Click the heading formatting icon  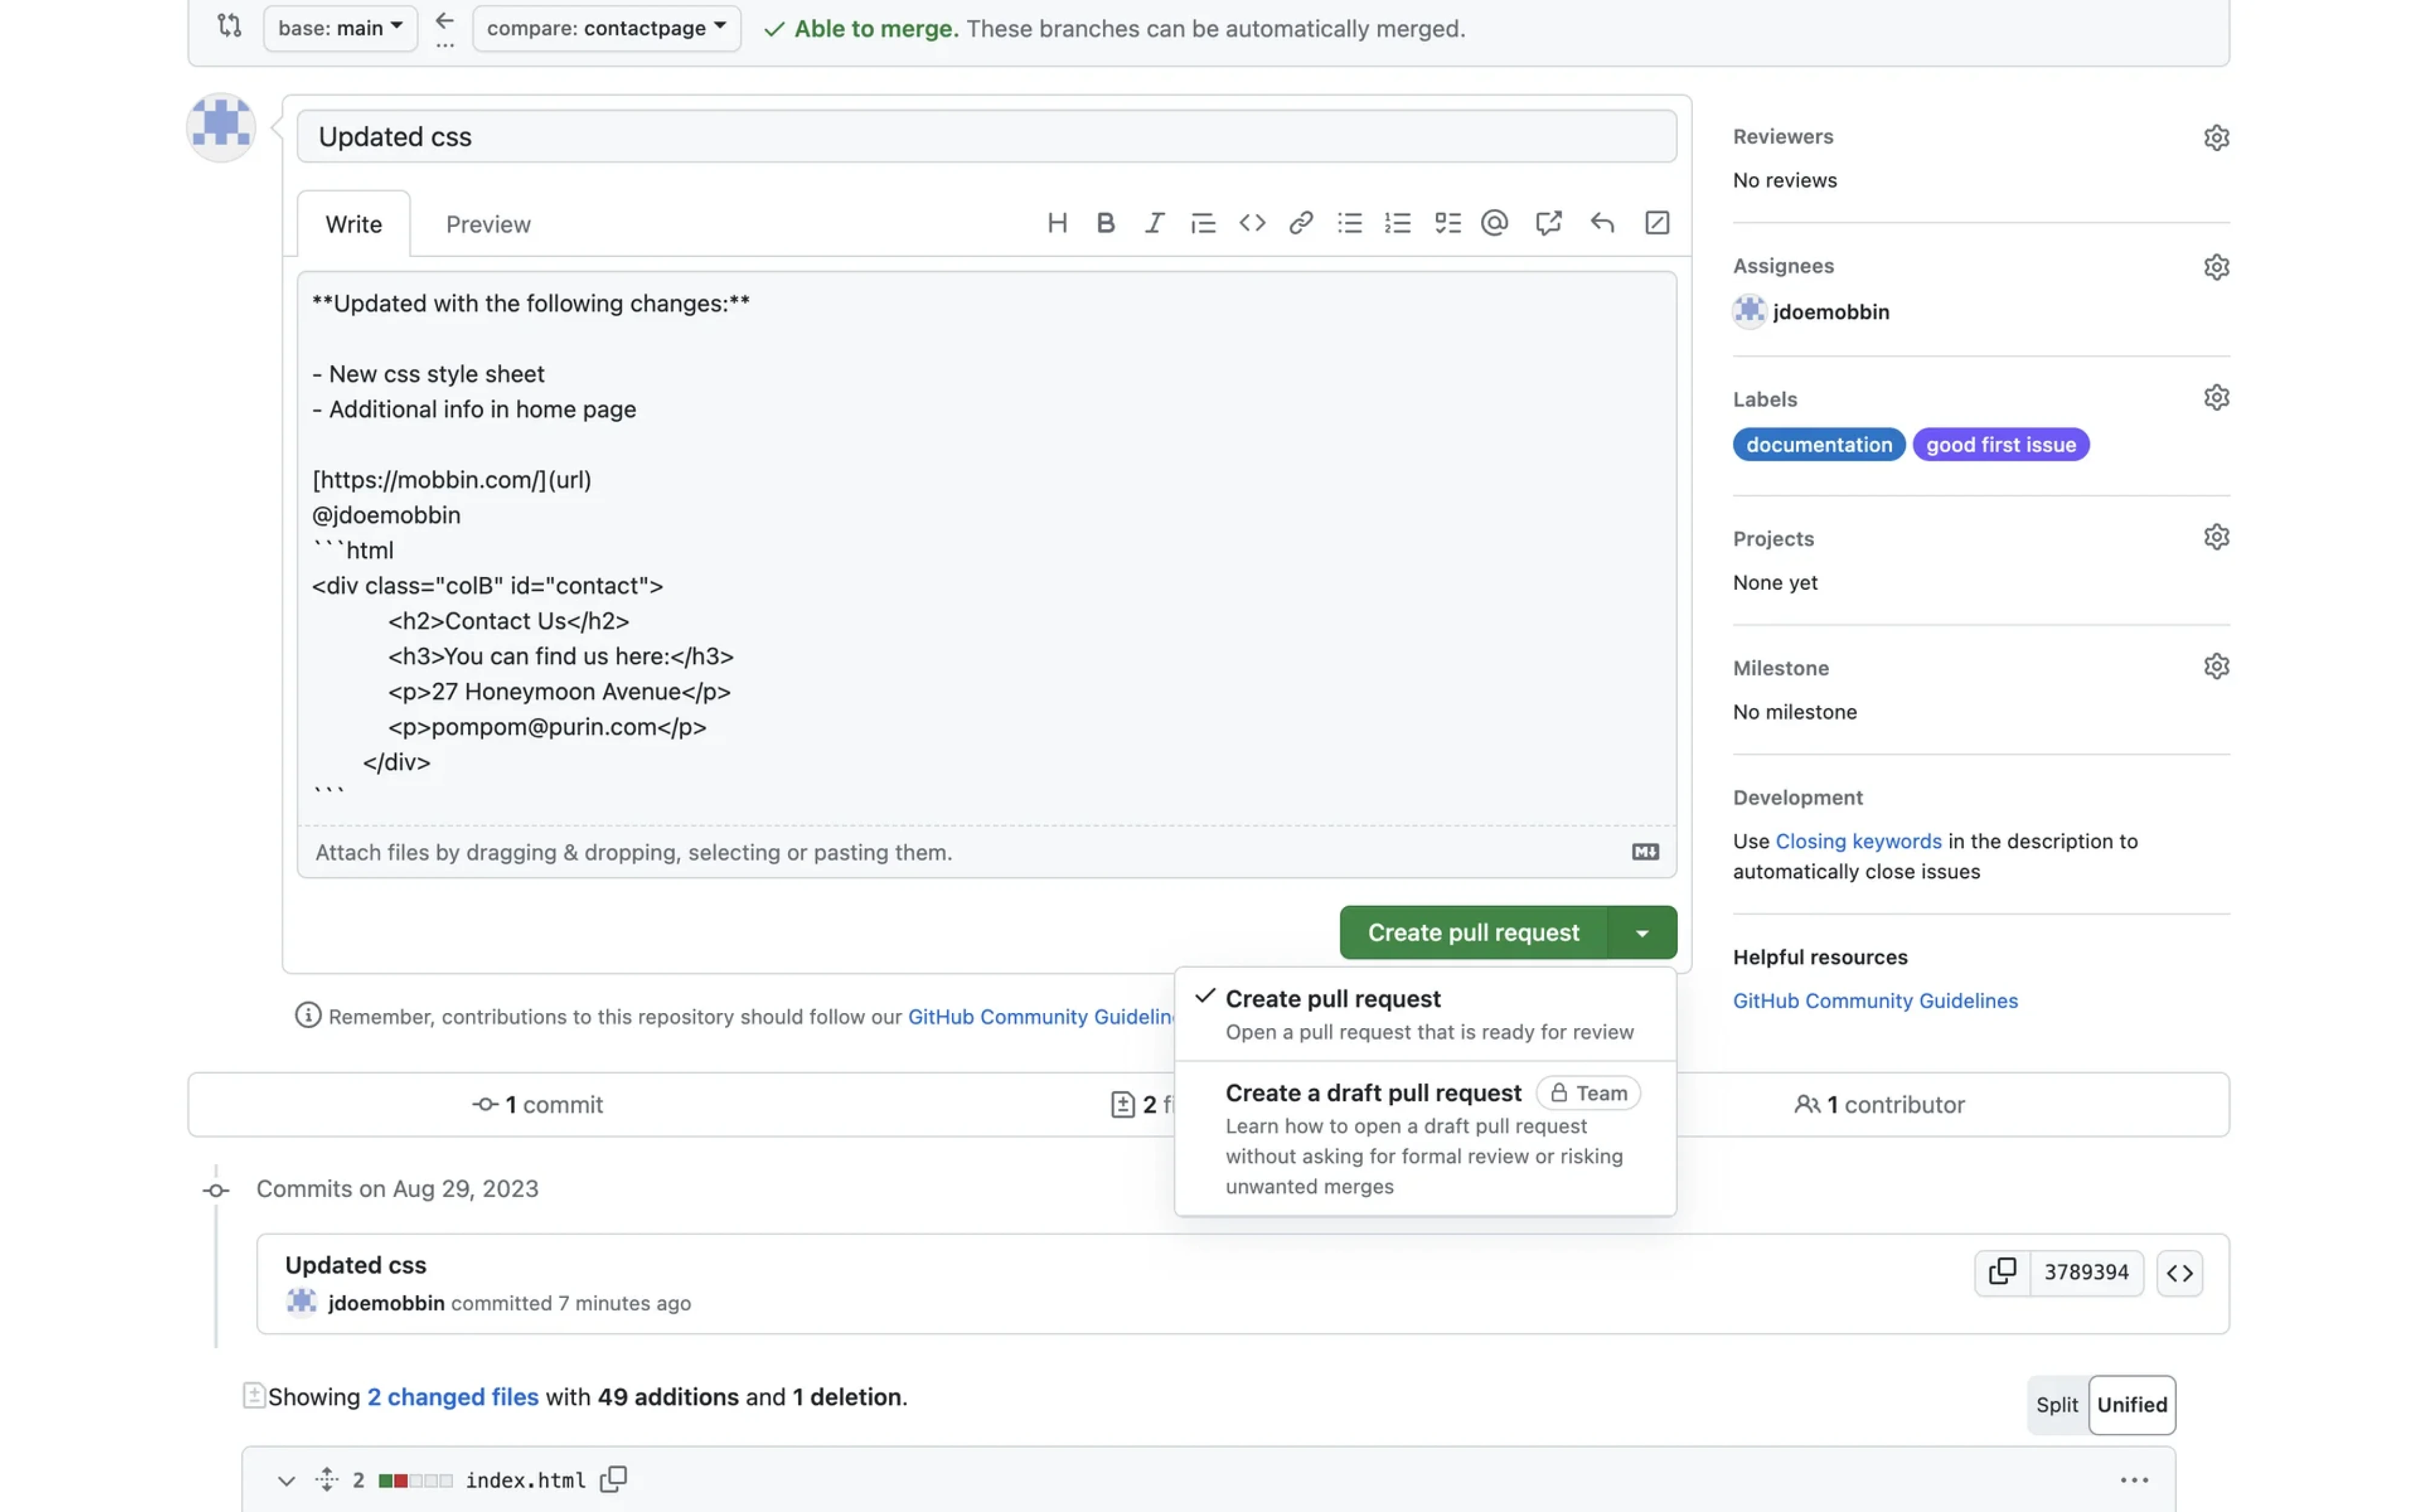(1057, 223)
